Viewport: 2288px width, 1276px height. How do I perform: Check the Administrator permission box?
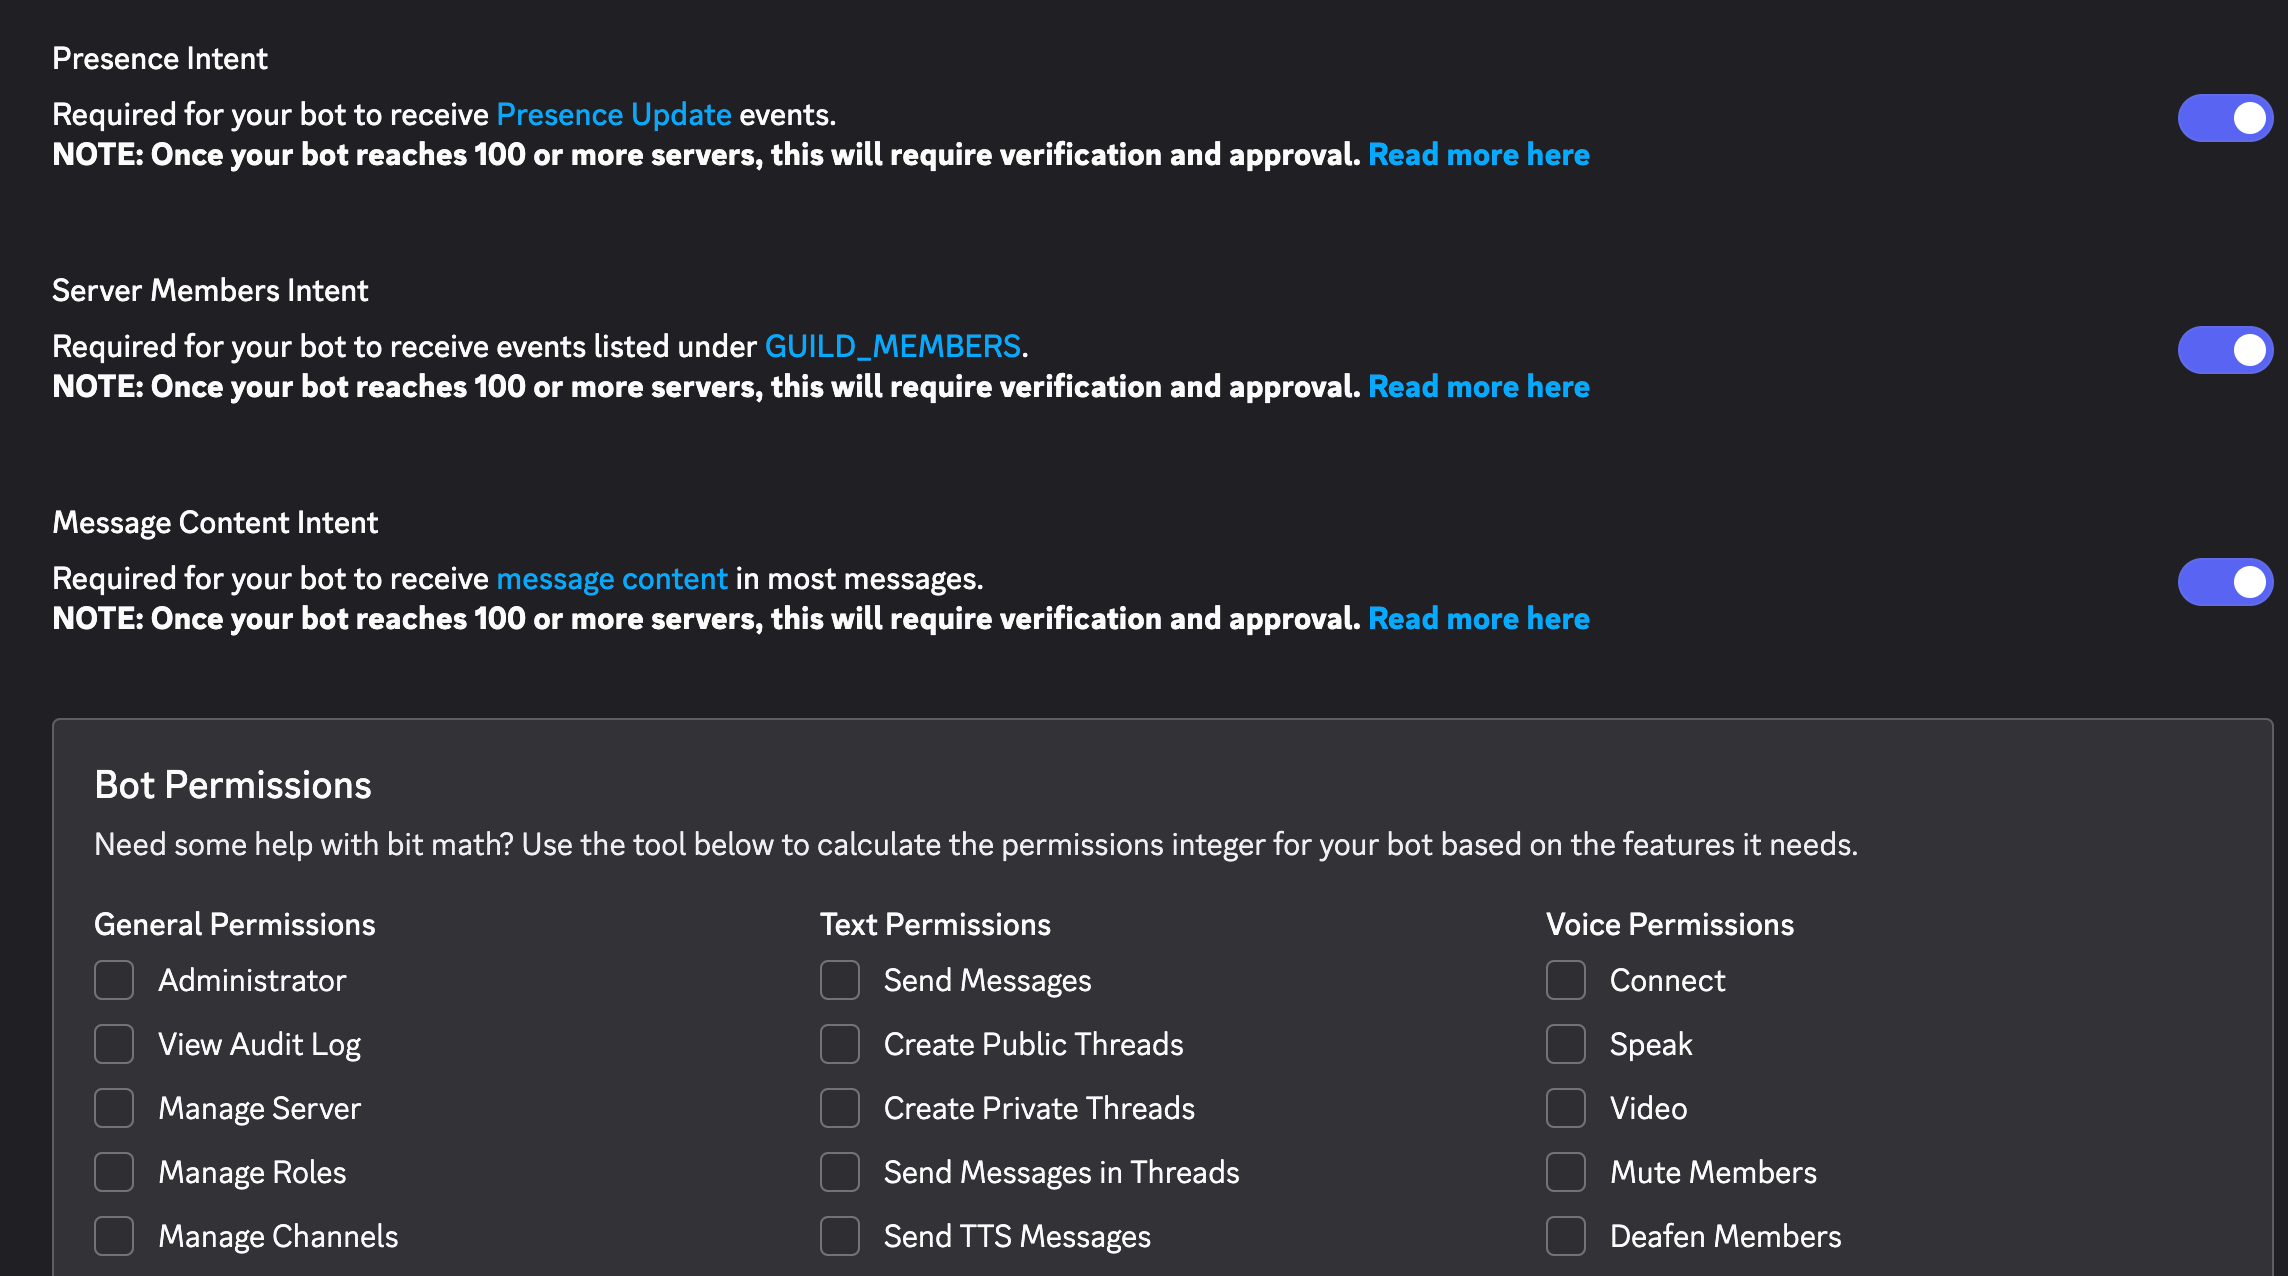[x=114, y=980]
